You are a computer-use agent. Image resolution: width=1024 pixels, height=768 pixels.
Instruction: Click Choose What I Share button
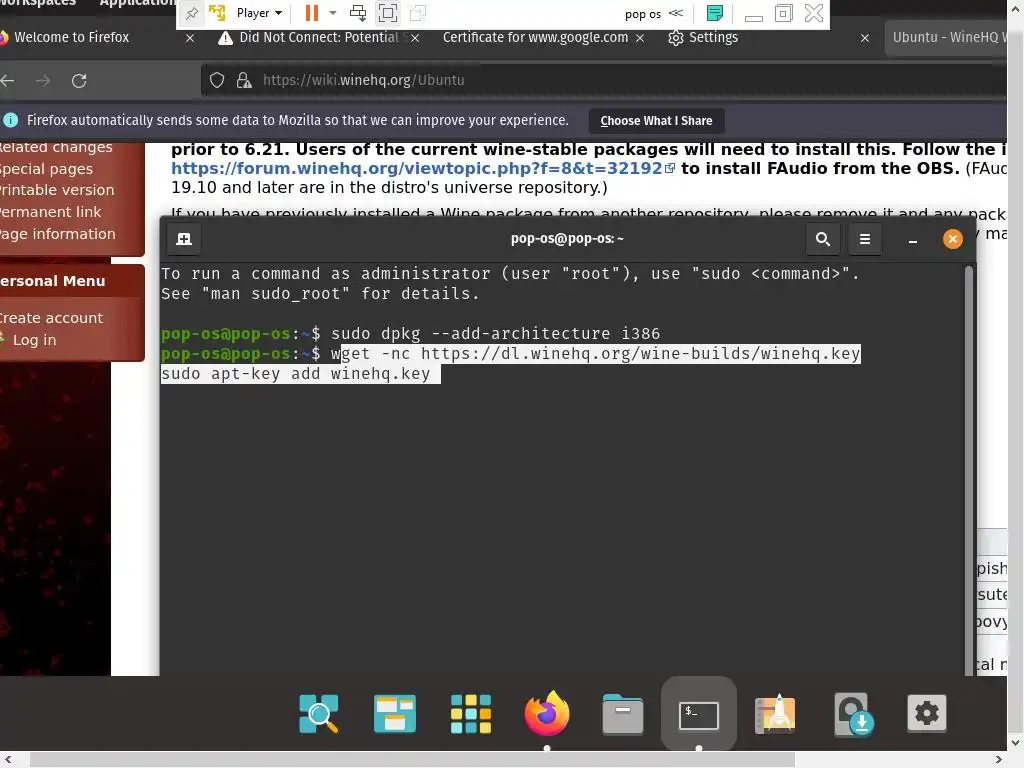click(x=656, y=121)
